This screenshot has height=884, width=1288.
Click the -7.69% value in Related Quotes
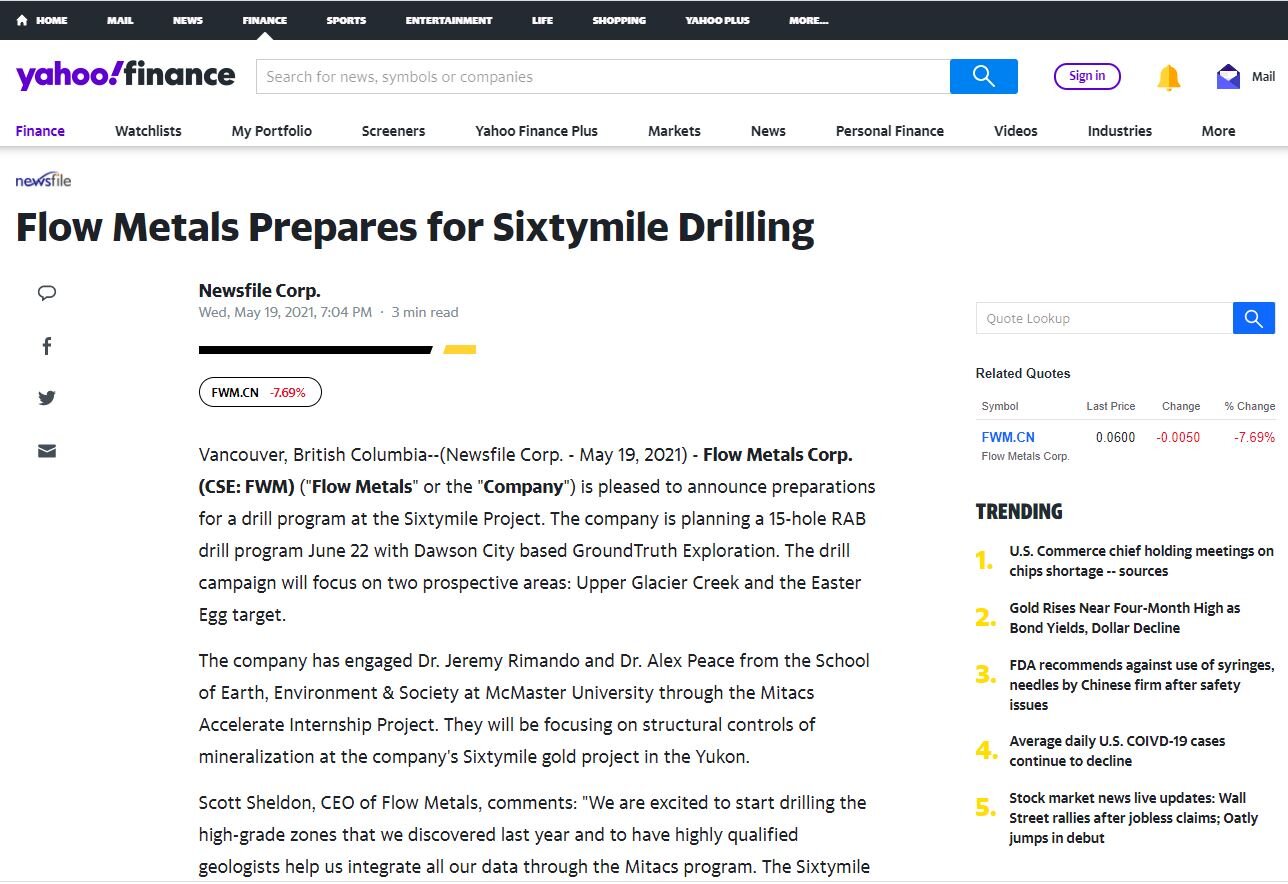(x=1254, y=437)
